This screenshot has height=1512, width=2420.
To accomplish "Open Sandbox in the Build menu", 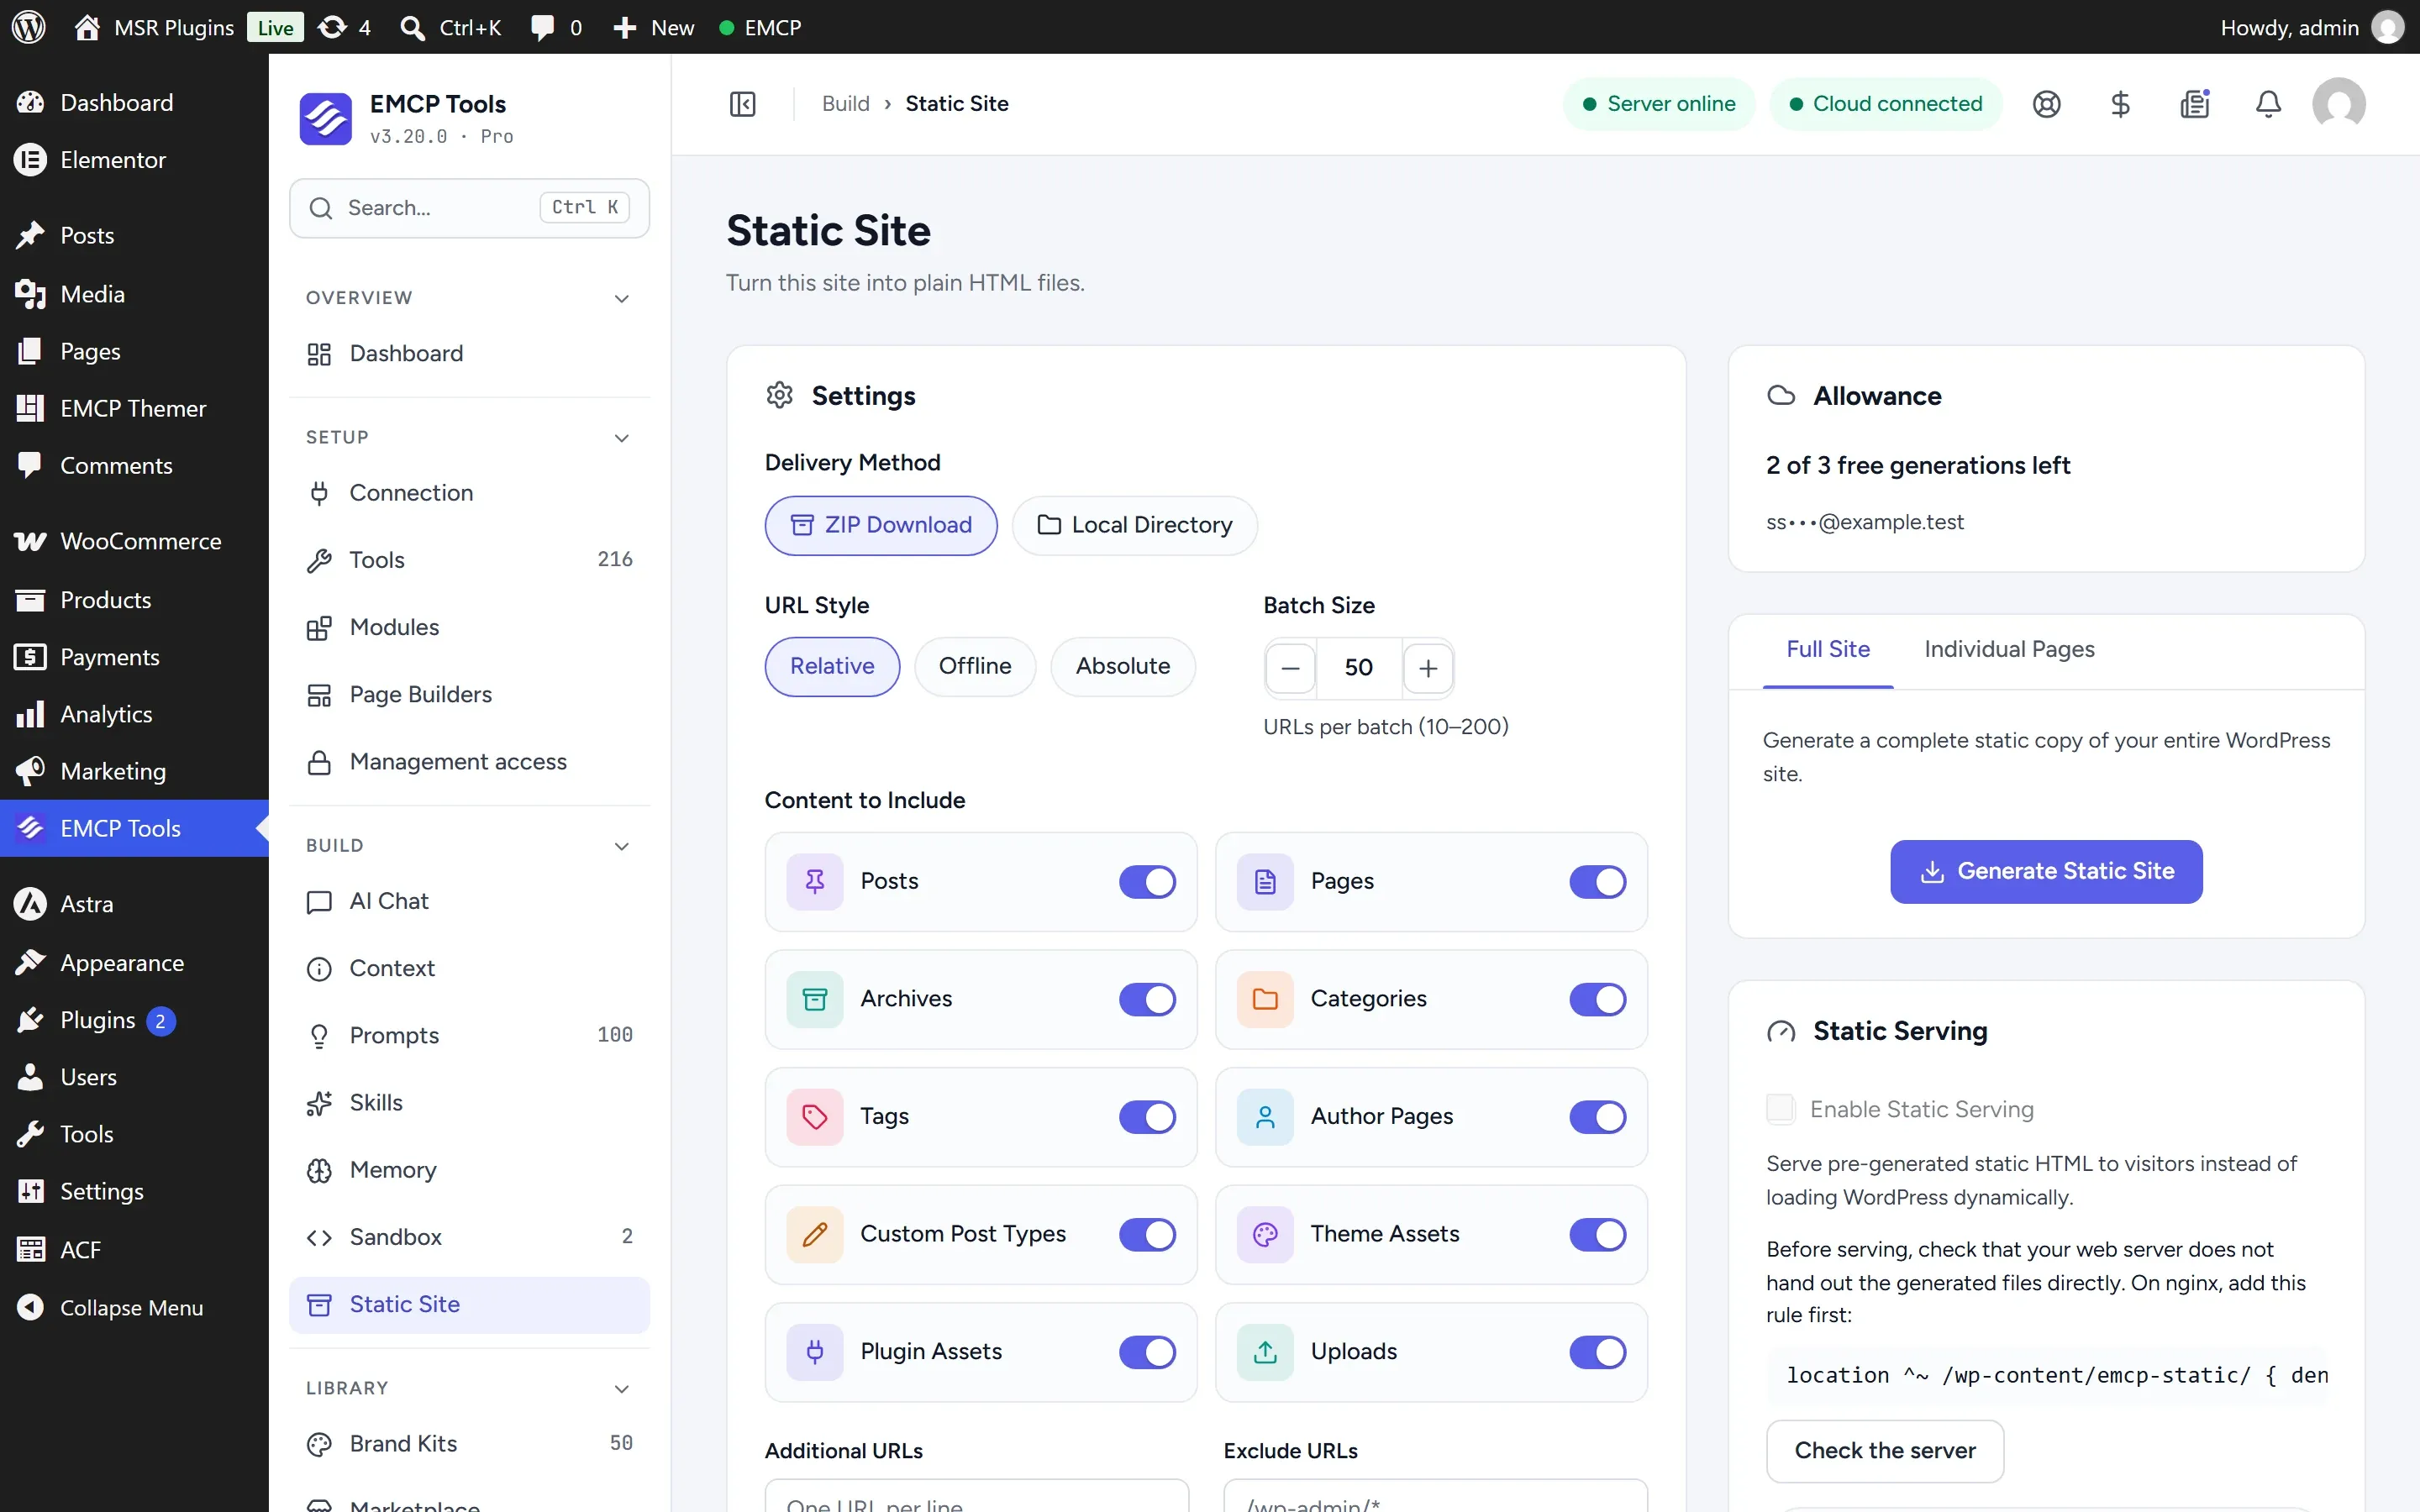I will coord(469,1237).
